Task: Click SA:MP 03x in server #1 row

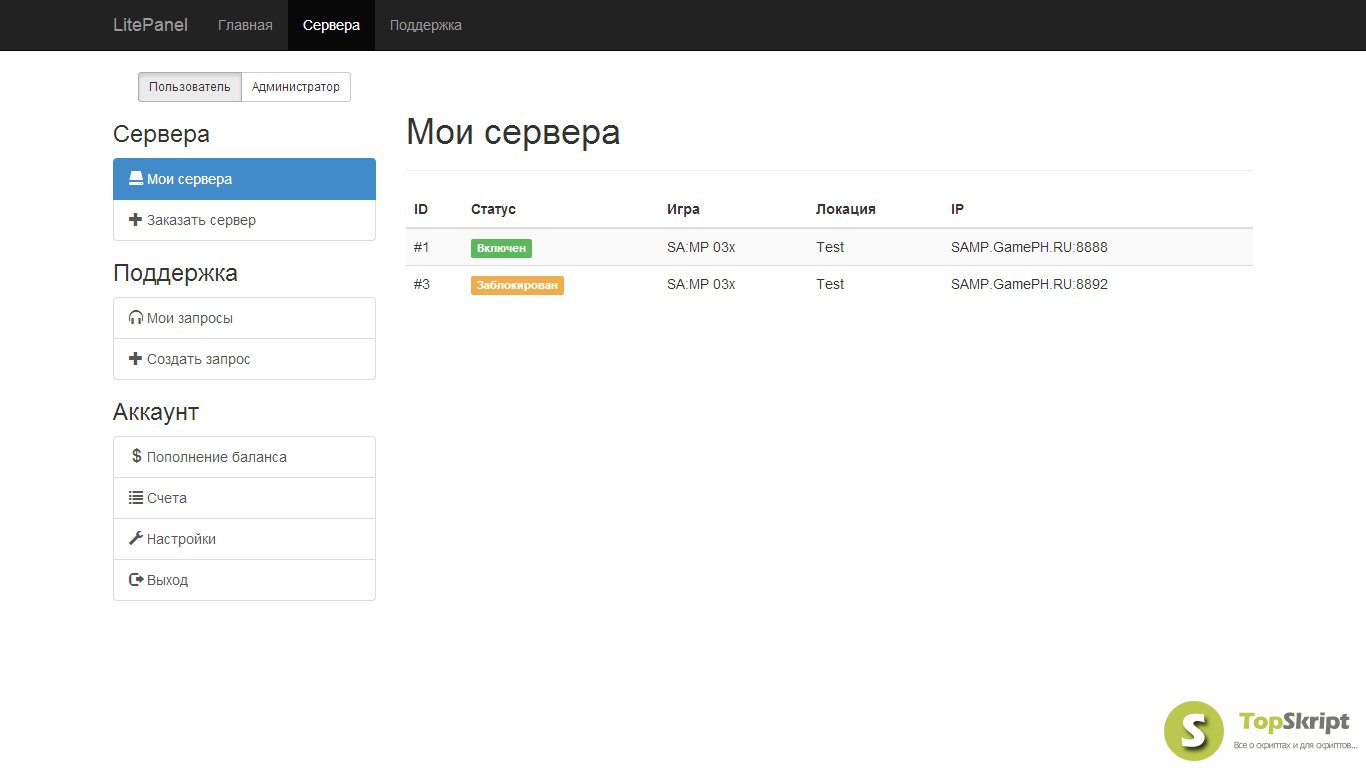Action: [x=701, y=247]
